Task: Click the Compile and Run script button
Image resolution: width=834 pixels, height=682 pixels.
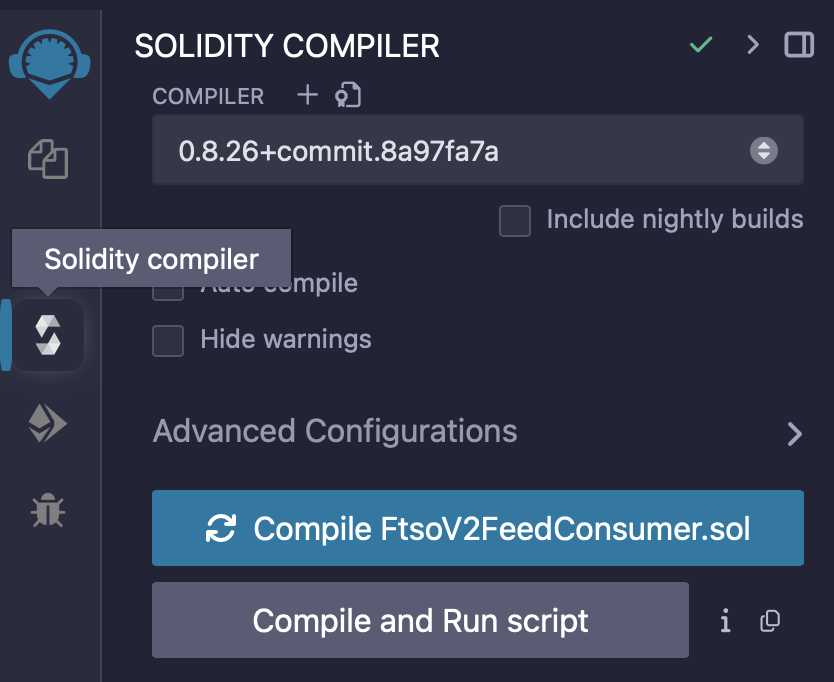Action: (420, 621)
